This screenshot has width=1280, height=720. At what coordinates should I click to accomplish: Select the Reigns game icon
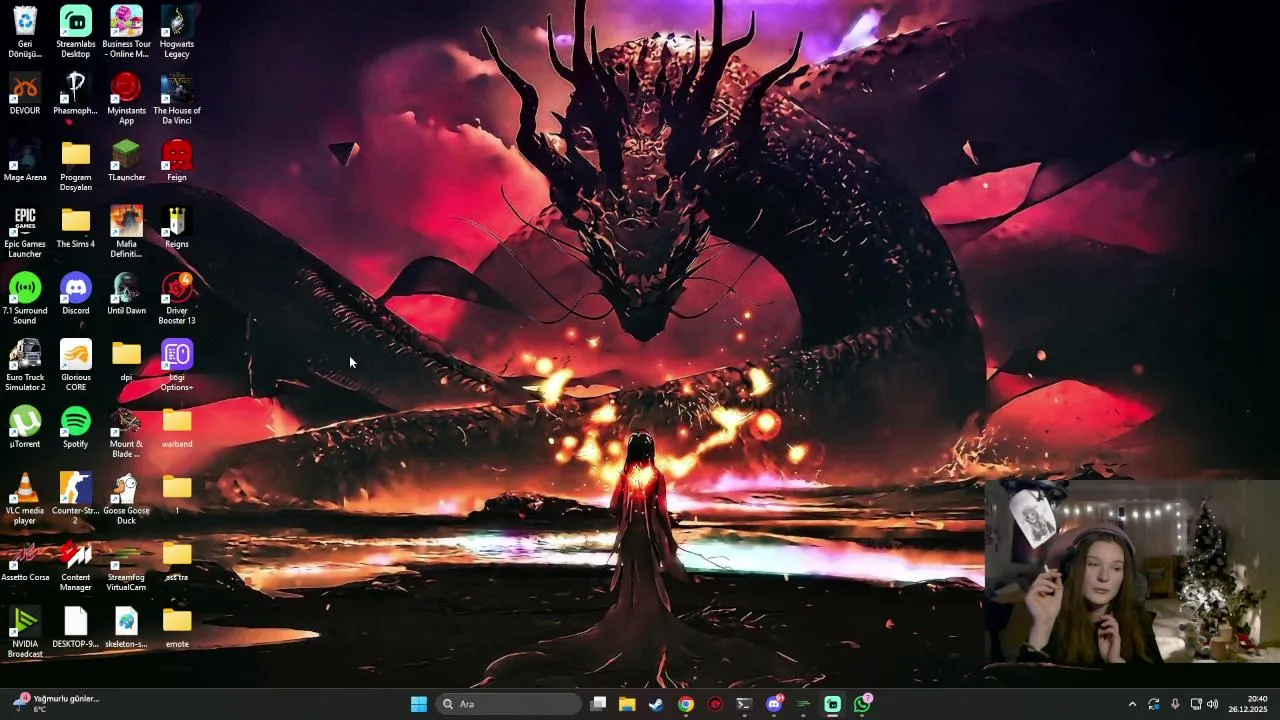177,228
